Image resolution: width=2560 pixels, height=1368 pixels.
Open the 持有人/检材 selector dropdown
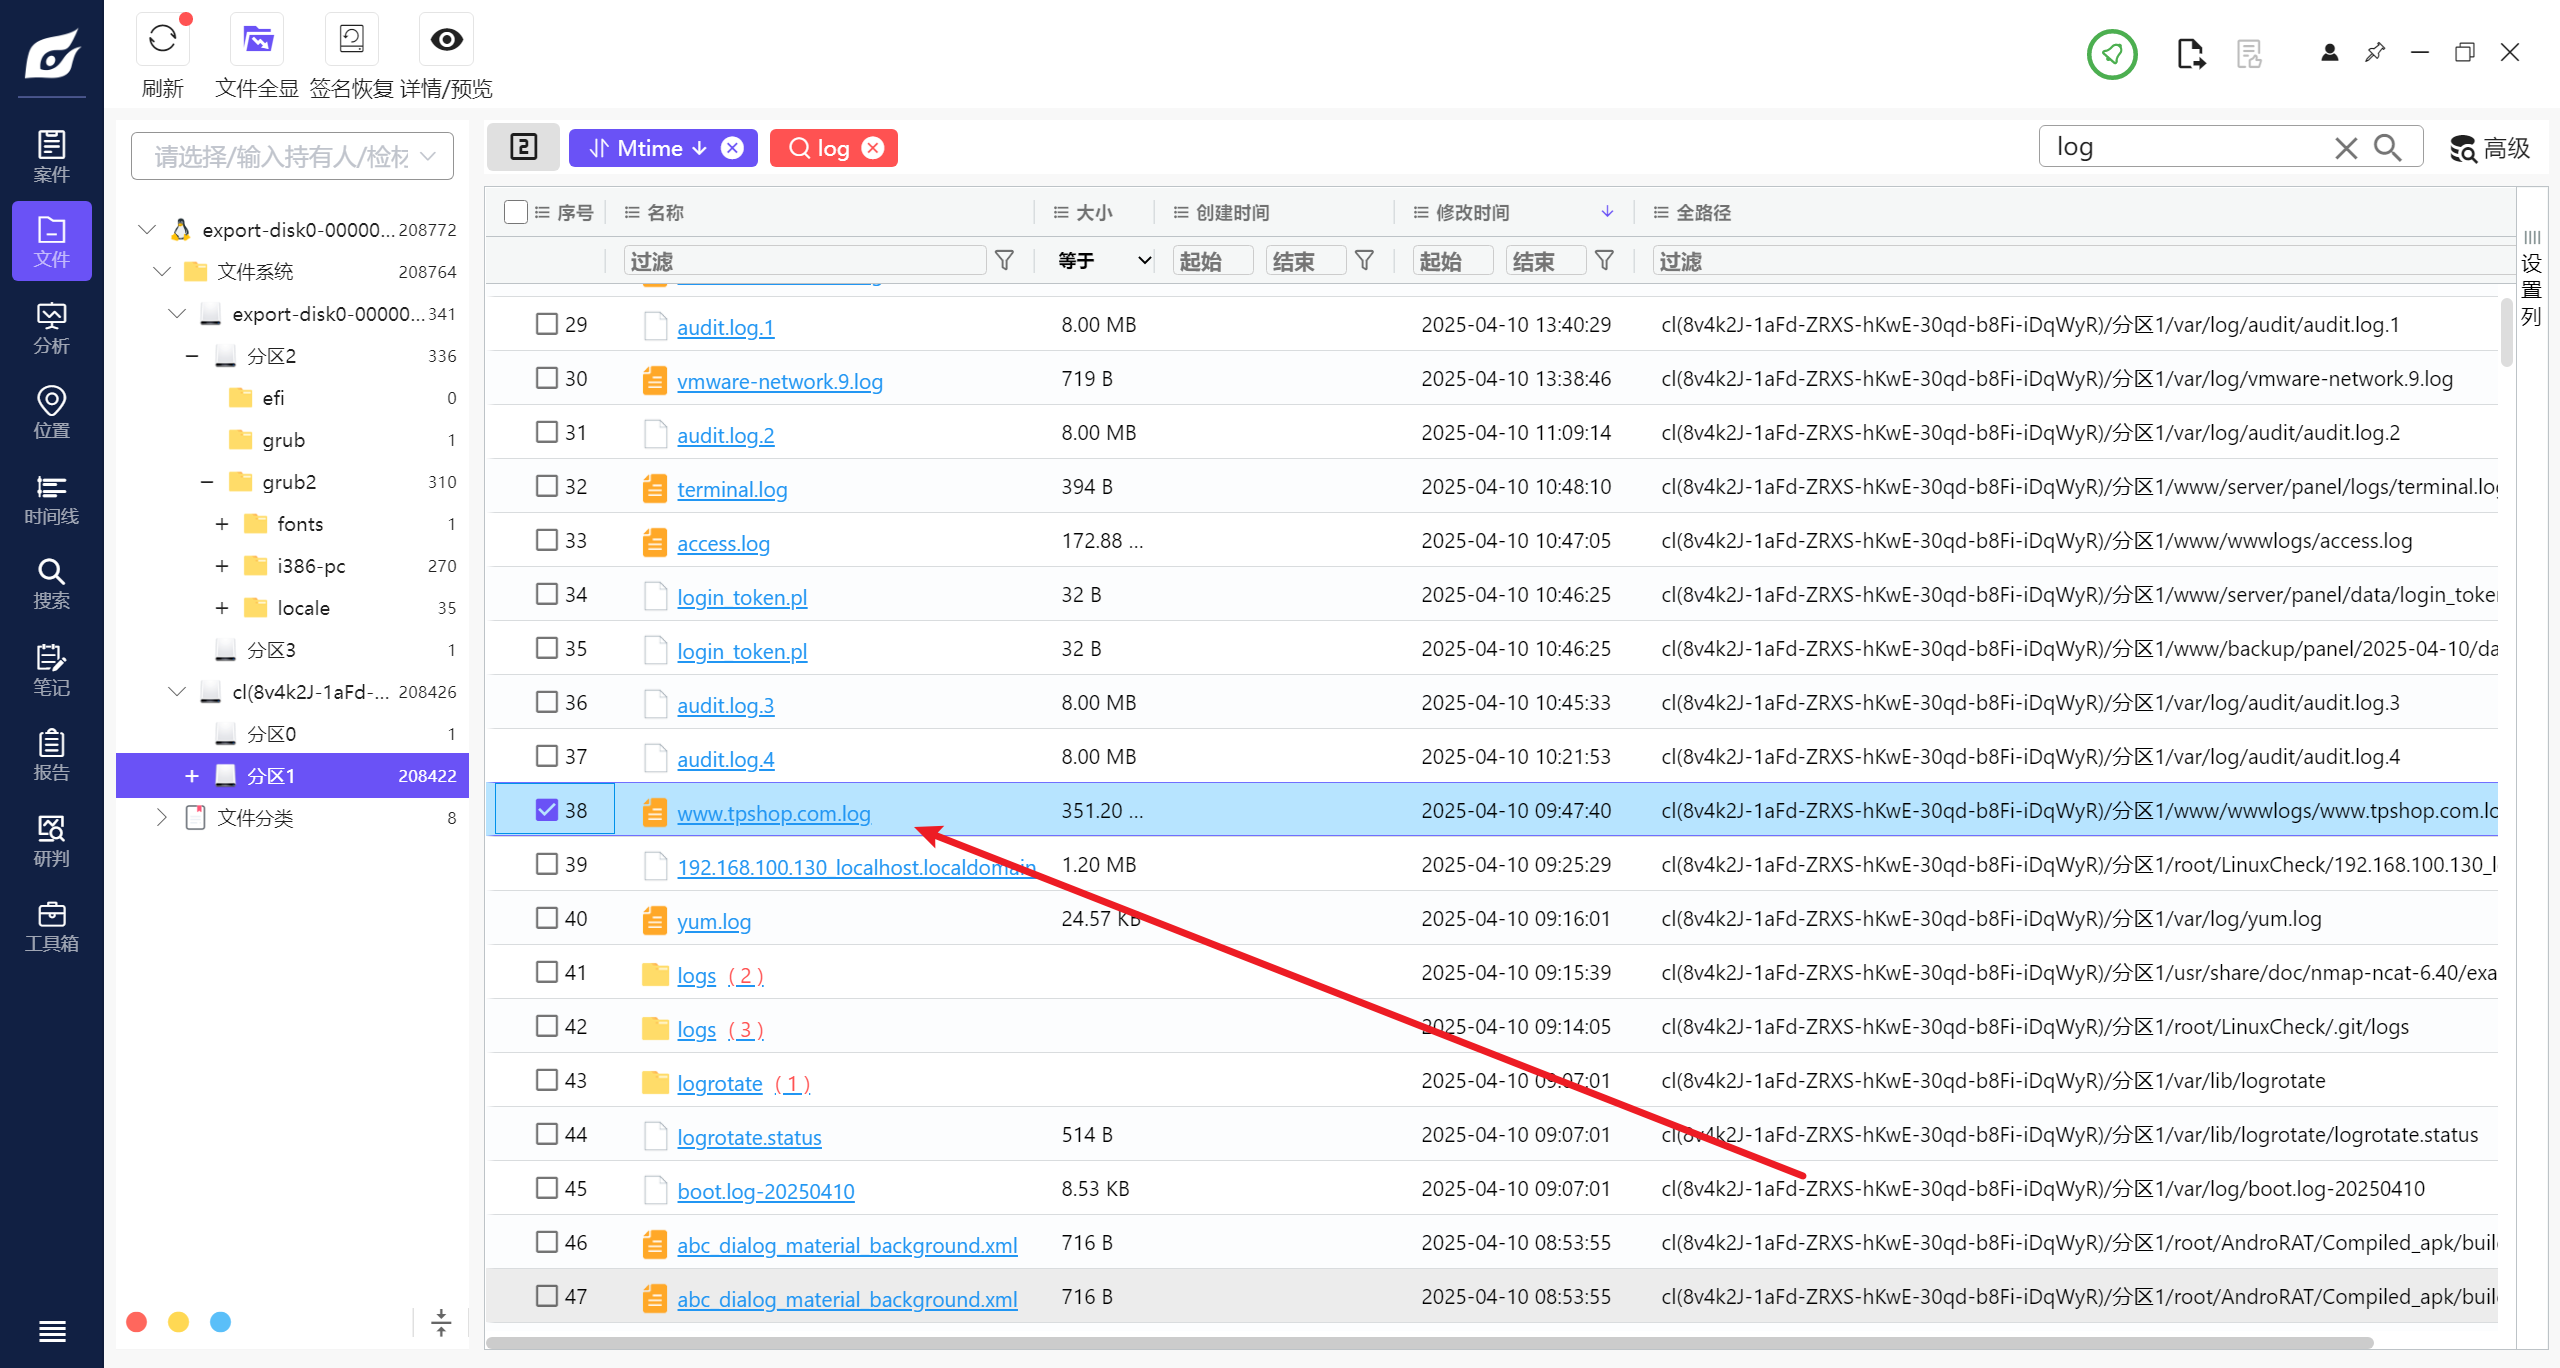pos(292,156)
